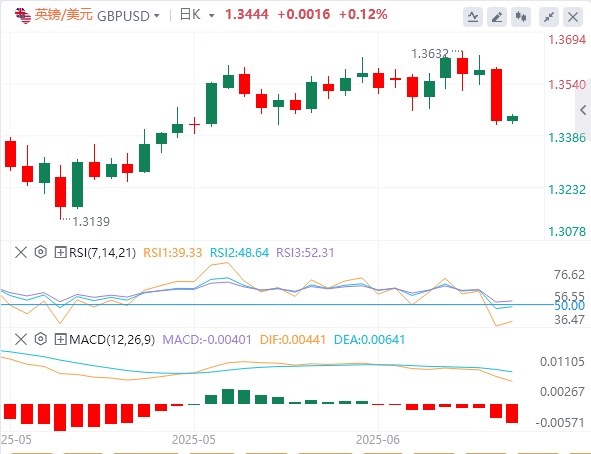Click the RSI 50.00 reference level
Image resolution: width=591 pixels, height=454 pixels.
(569, 306)
